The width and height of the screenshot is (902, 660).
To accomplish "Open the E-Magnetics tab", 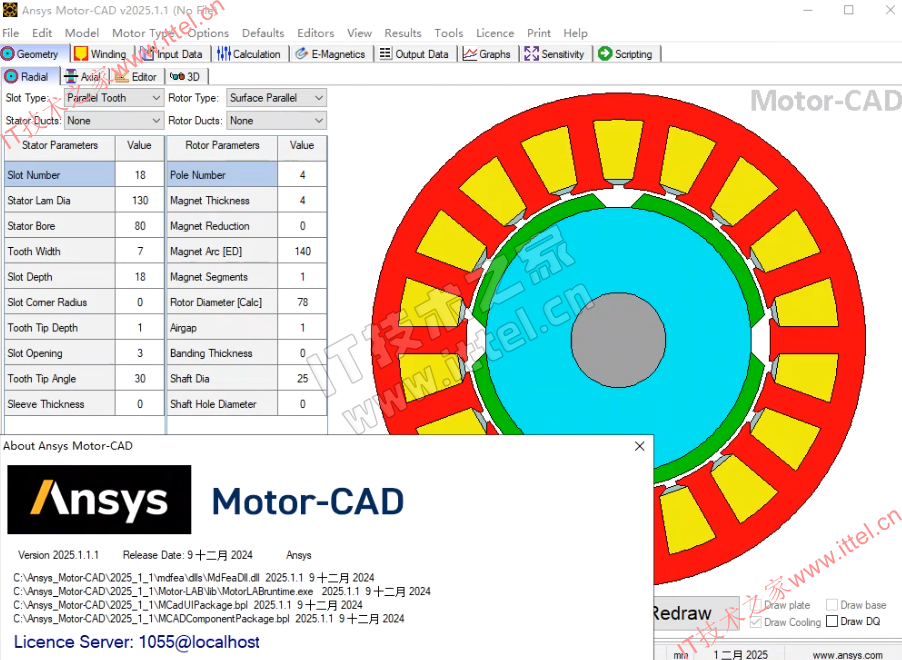I will click(x=331, y=54).
